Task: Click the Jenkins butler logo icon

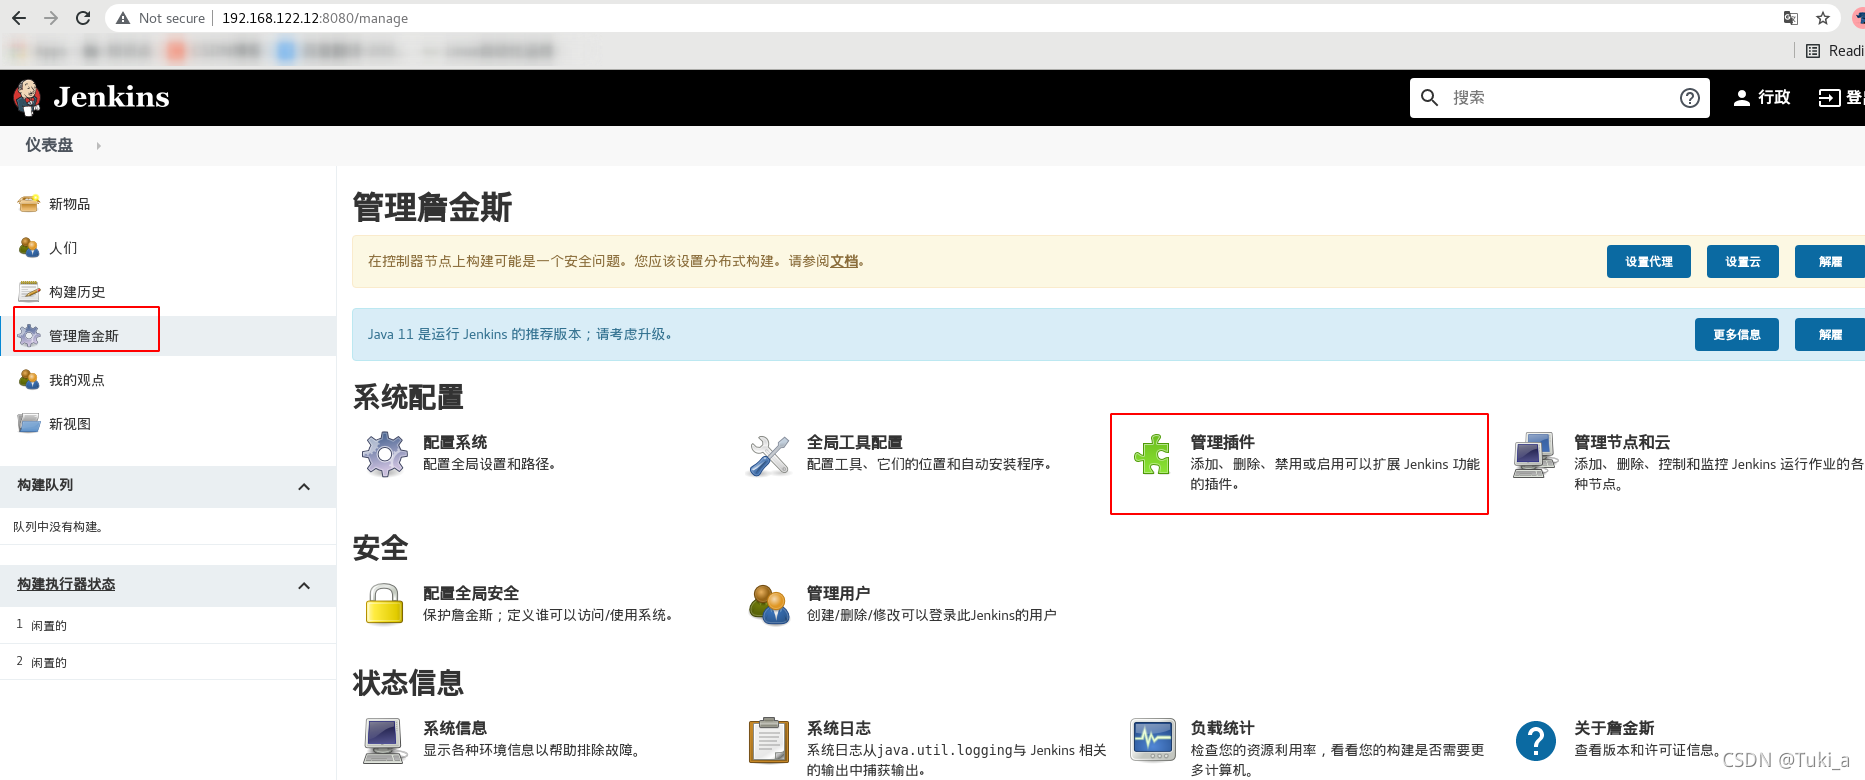Action: (x=27, y=98)
